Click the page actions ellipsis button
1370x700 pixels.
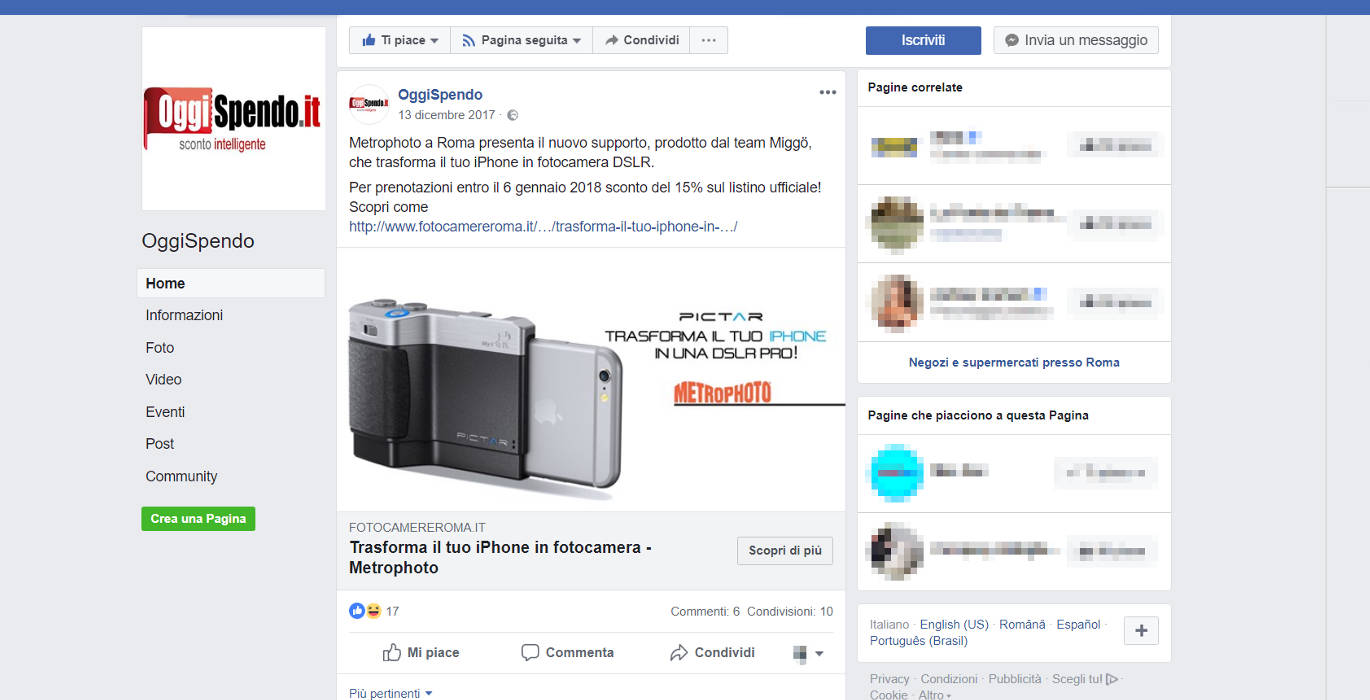(x=709, y=40)
